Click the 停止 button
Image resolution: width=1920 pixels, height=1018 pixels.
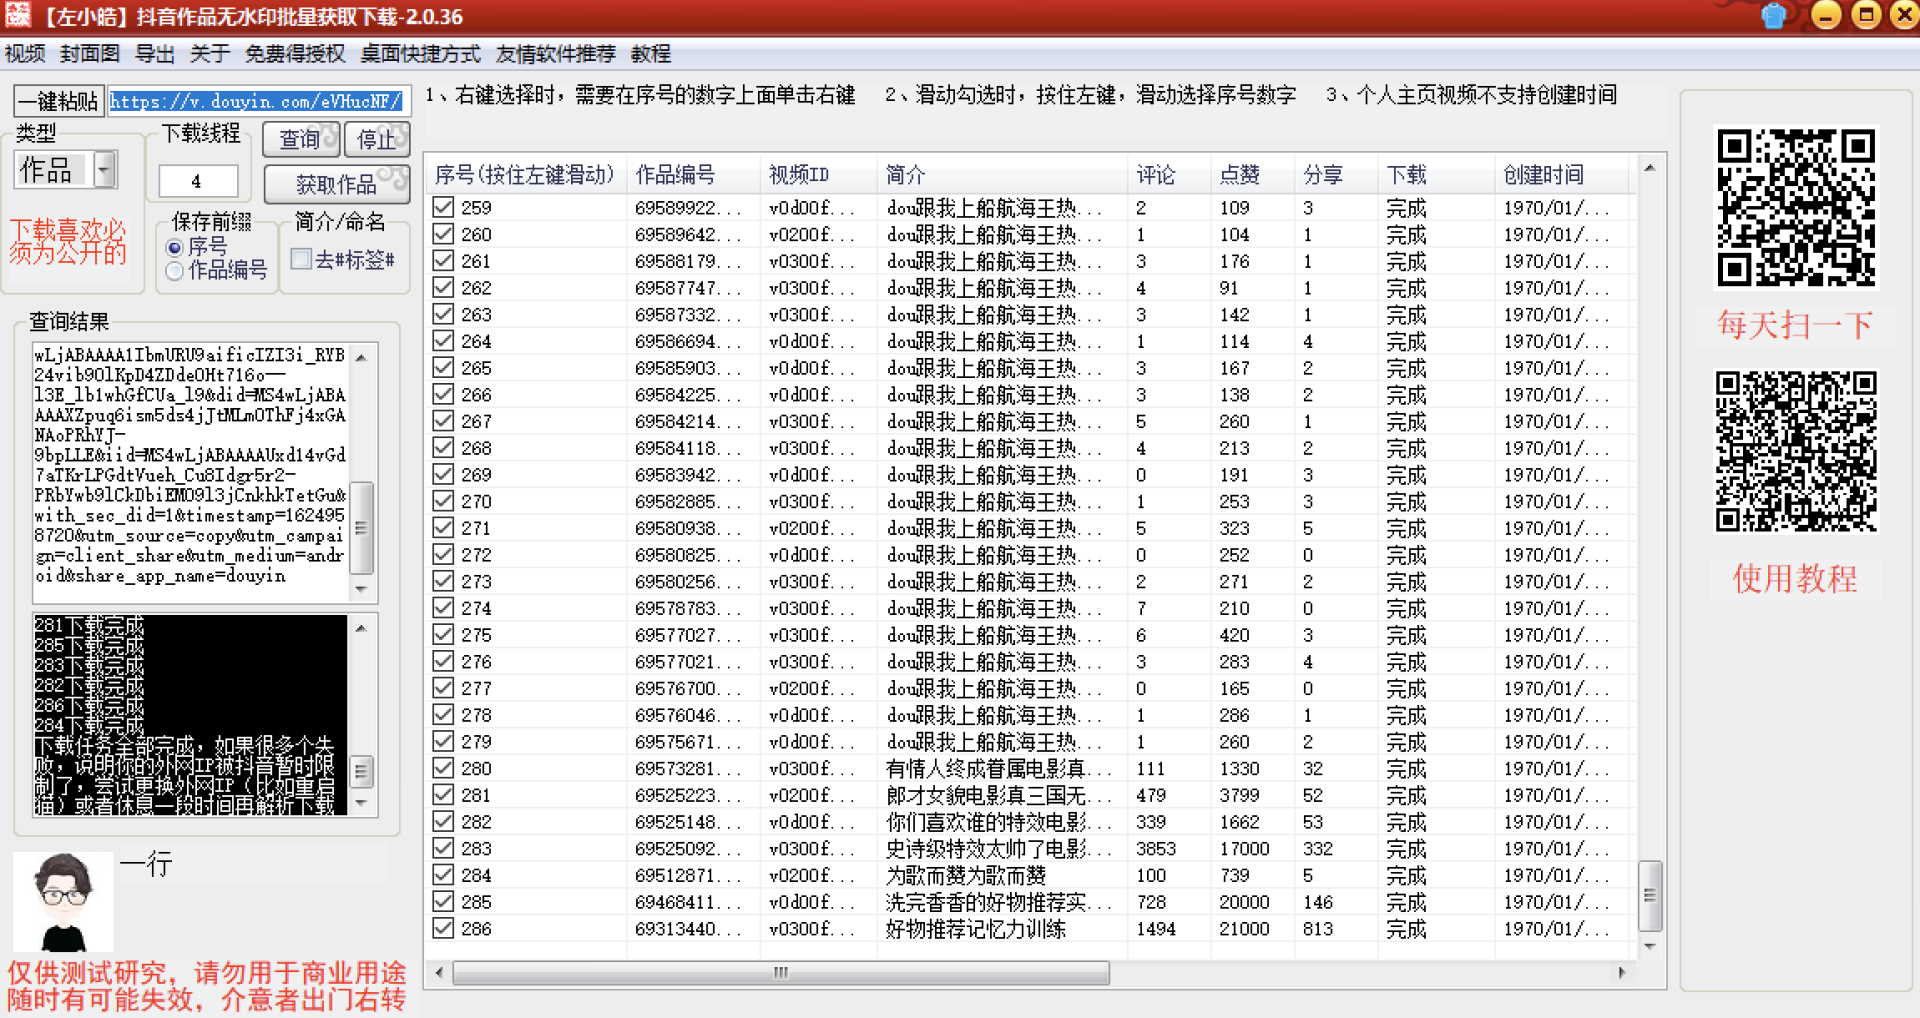[x=377, y=139]
